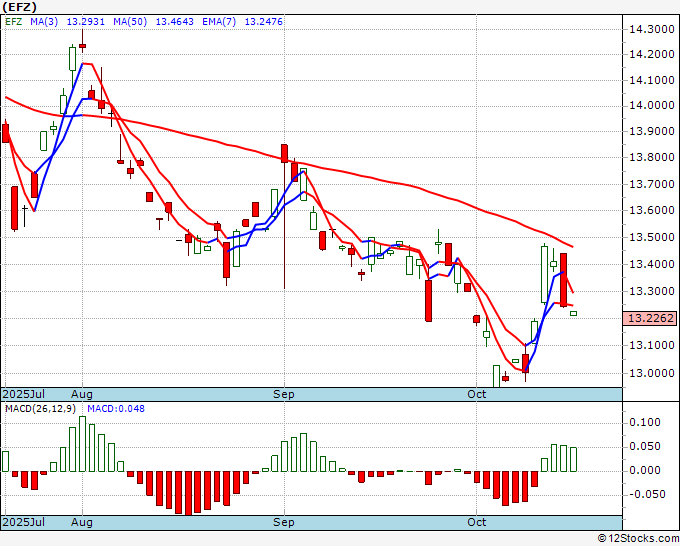Viewport: 680px width, 546px height.
Task: Click the Aug label on MACD axis
Action: point(82,522)
